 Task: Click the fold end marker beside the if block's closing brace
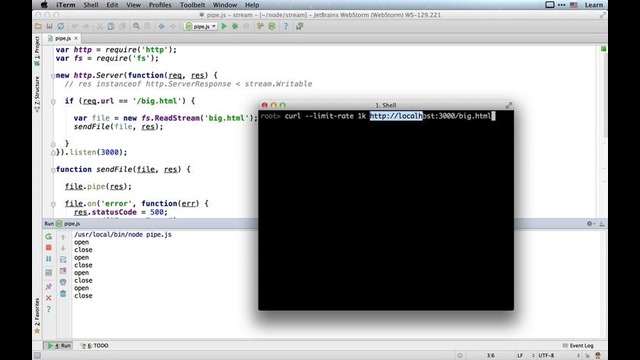[53, 144]
